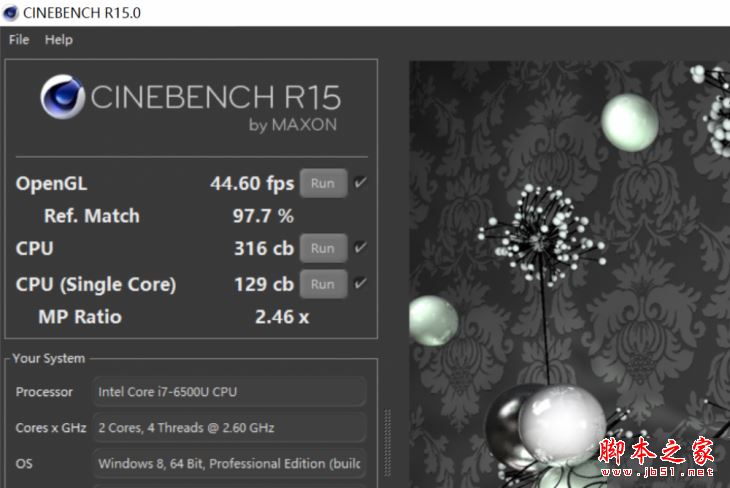Image resolution: width=730 pixels, height=488 pixels.
Task: Click the CINEBENCH R15.0 window title
Action: point(82,13)
